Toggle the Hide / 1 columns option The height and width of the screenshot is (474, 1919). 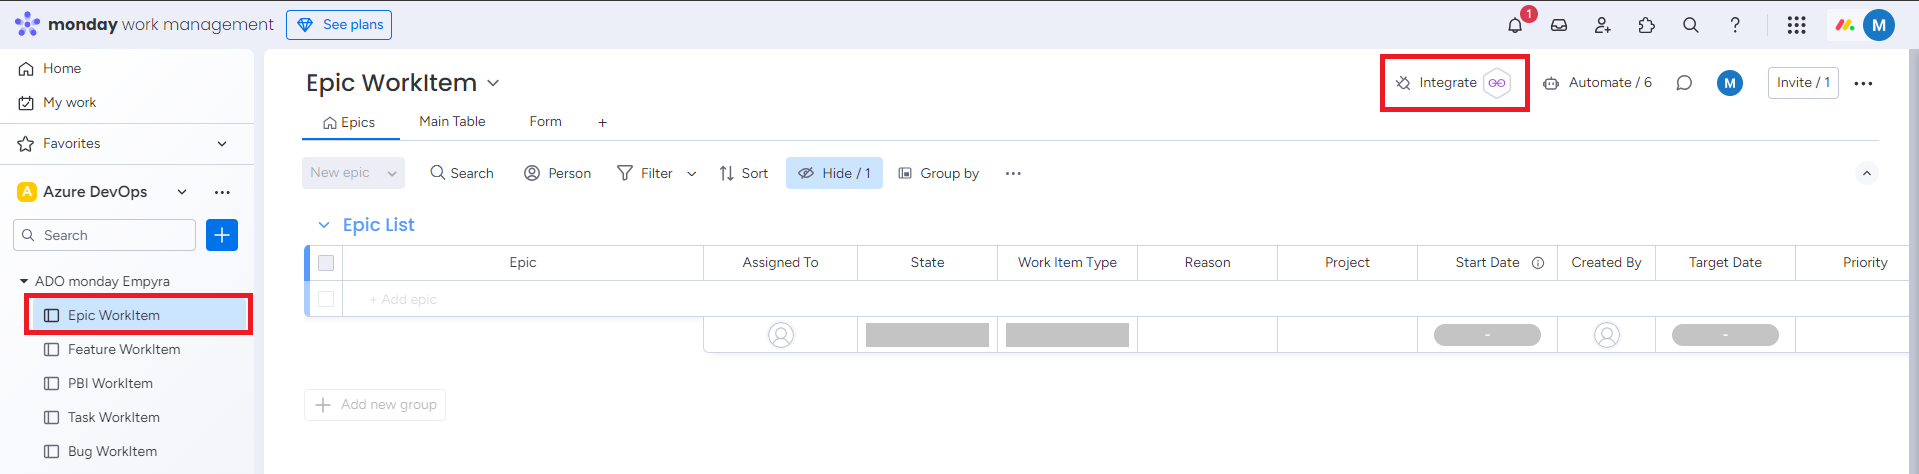(x=834, y=173)
